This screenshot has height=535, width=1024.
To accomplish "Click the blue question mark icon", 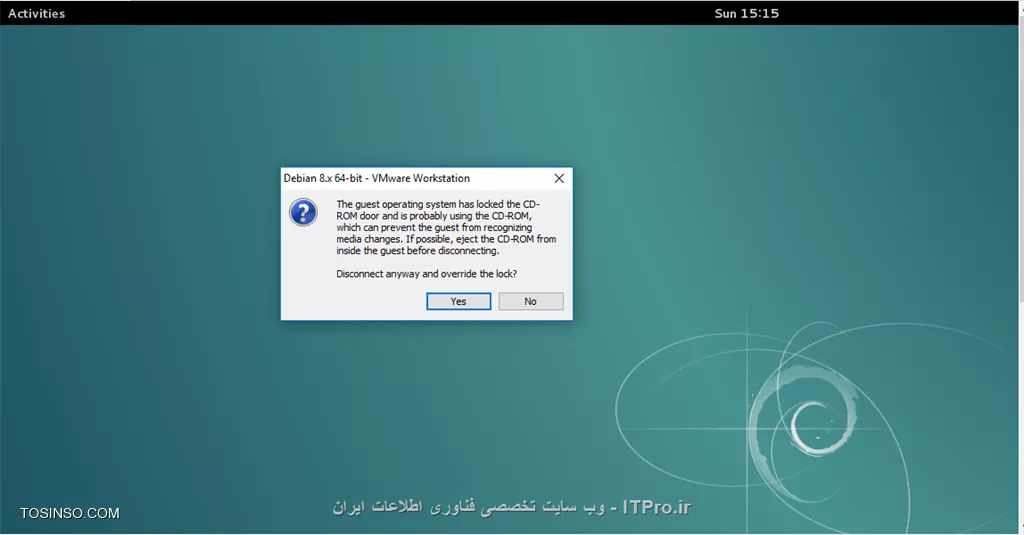I will (303, 212).
